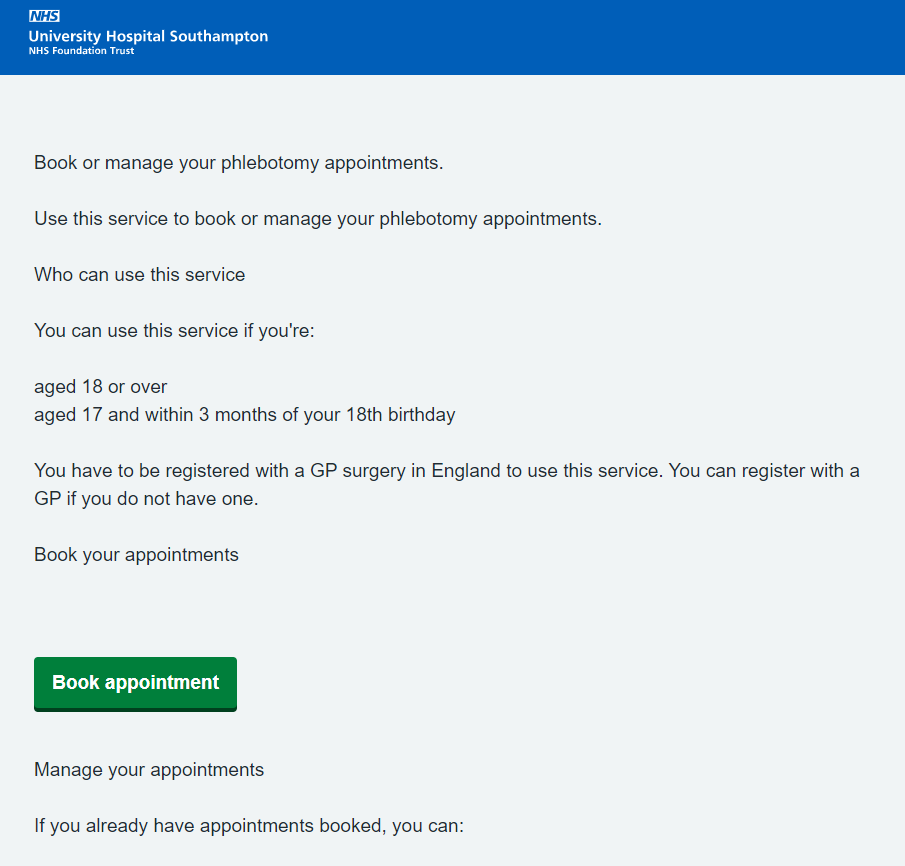Click the 'You have to be registered' sentence start
The width and height of the screenshot is (905, 866).
(110, 470)
